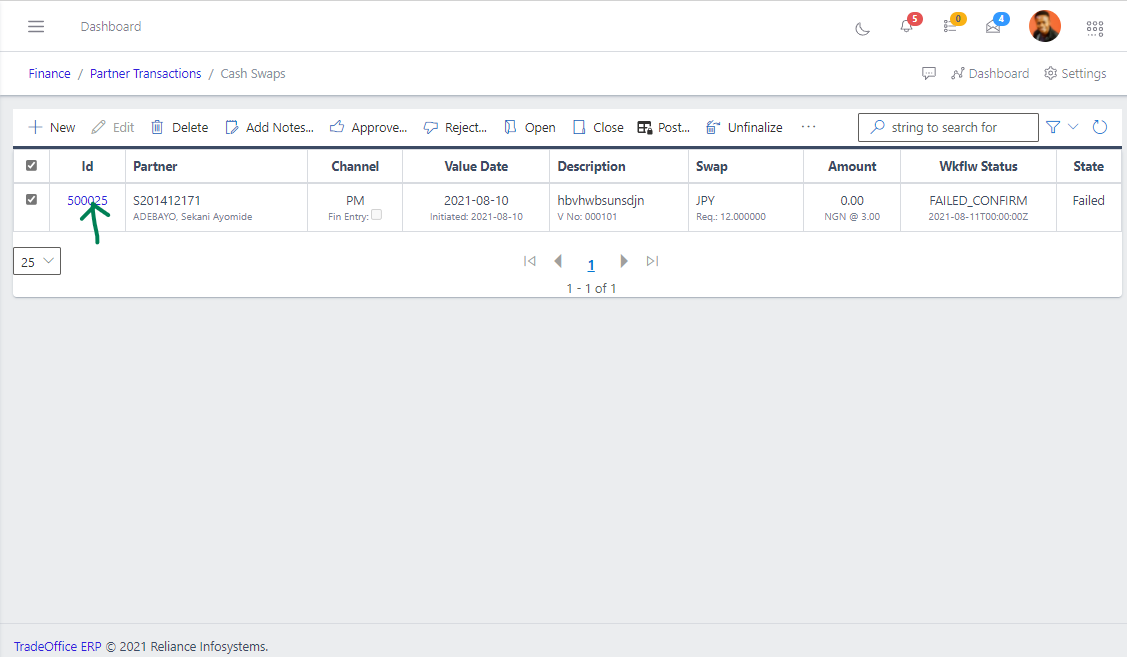Click the Unfinalize toolbar button

[x=744, y=127]
